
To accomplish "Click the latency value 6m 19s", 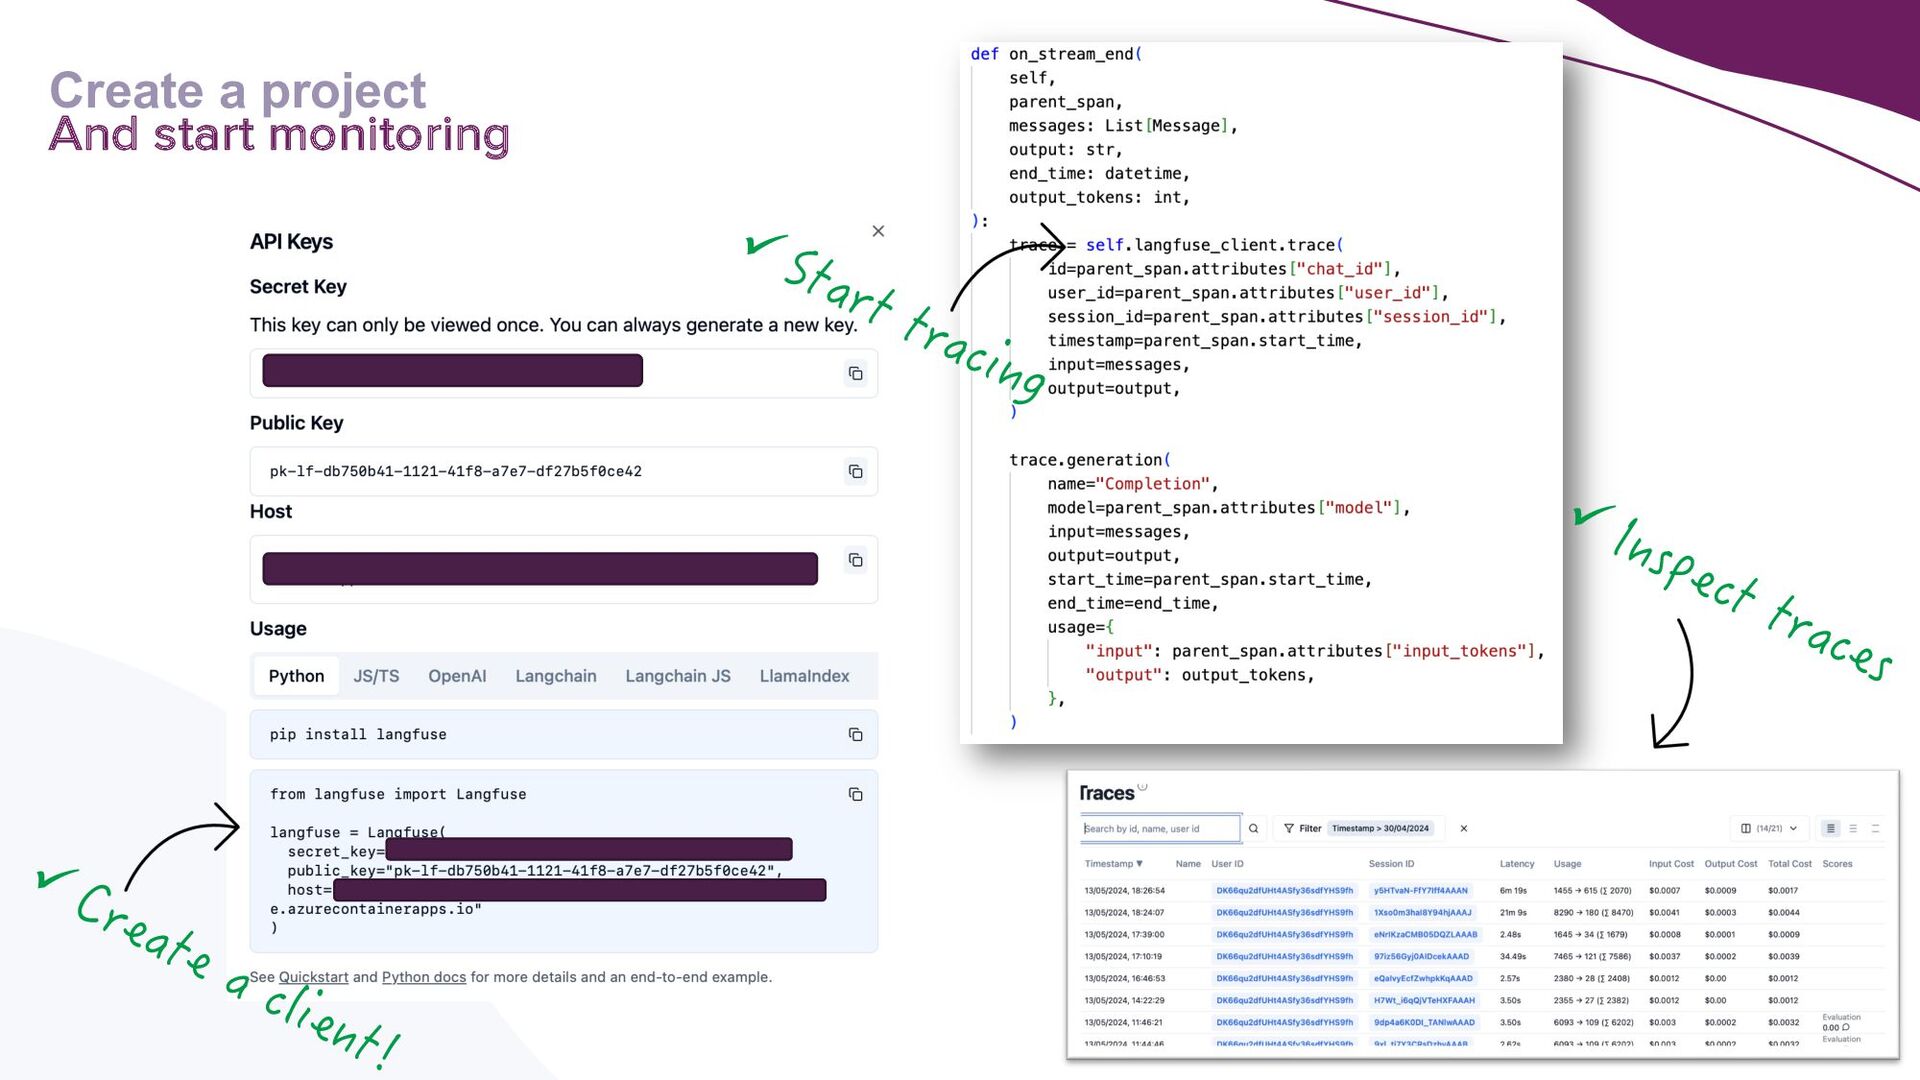I will 1513,890.
